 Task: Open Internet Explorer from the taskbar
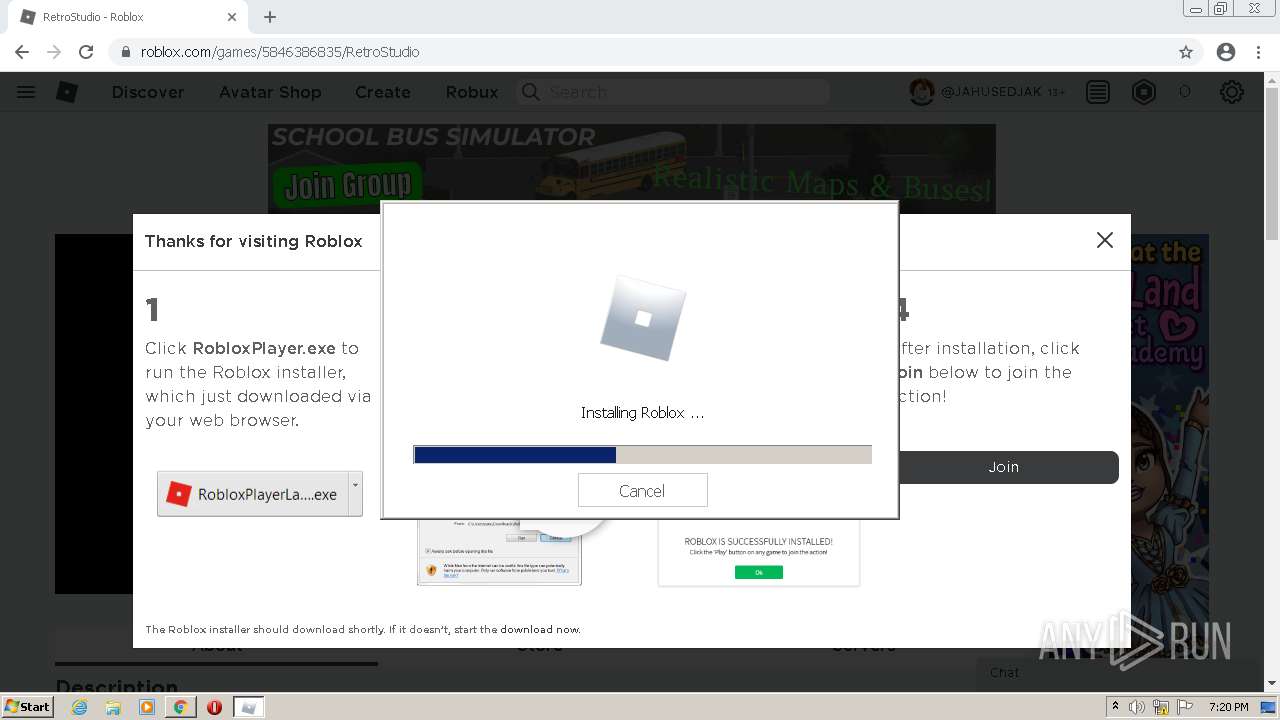79,707
